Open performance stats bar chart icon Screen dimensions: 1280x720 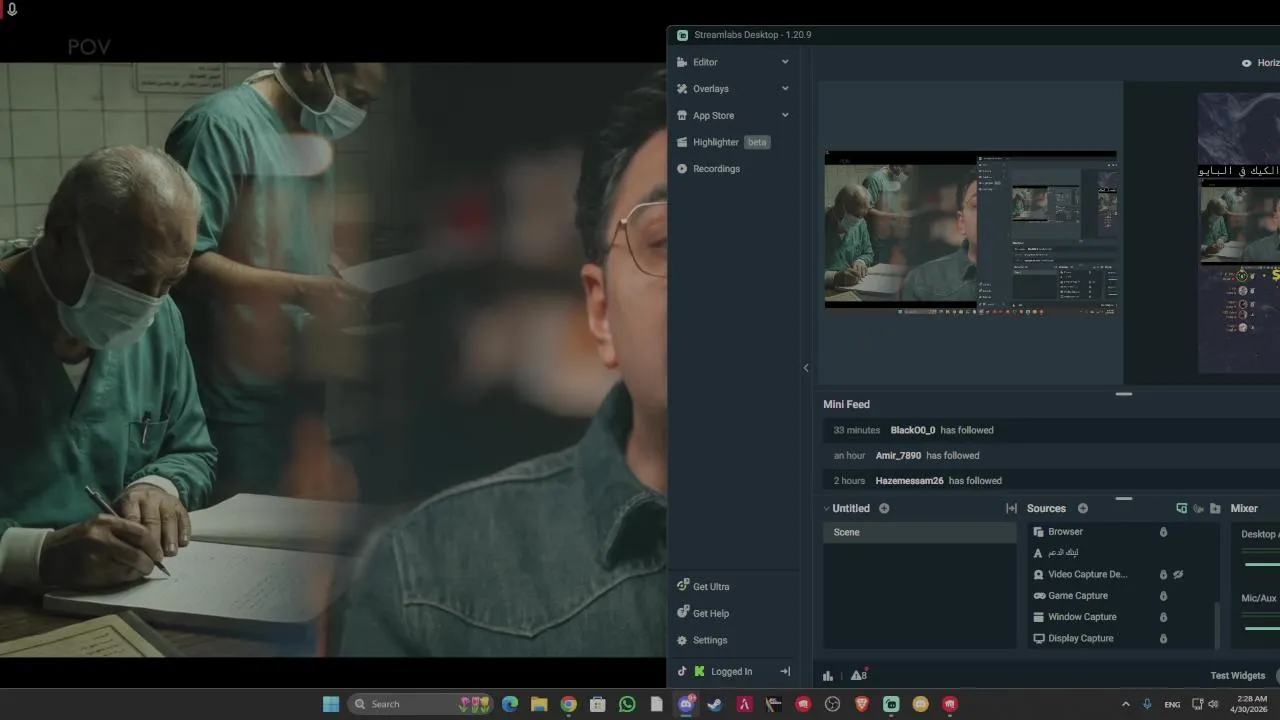click(828, 676)
